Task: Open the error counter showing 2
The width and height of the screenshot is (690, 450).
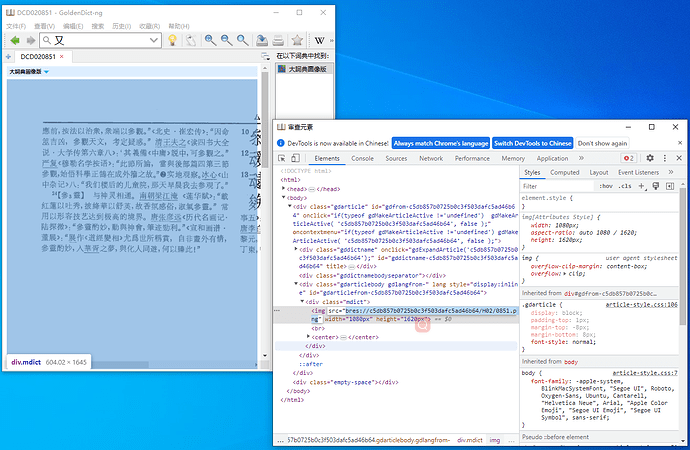Action: pyautogui.click(x=629, y=158)
